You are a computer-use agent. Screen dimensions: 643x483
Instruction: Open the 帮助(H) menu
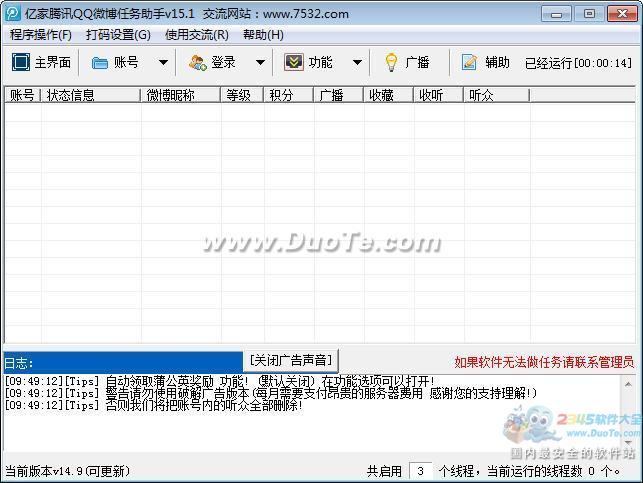tap(263, 35)
